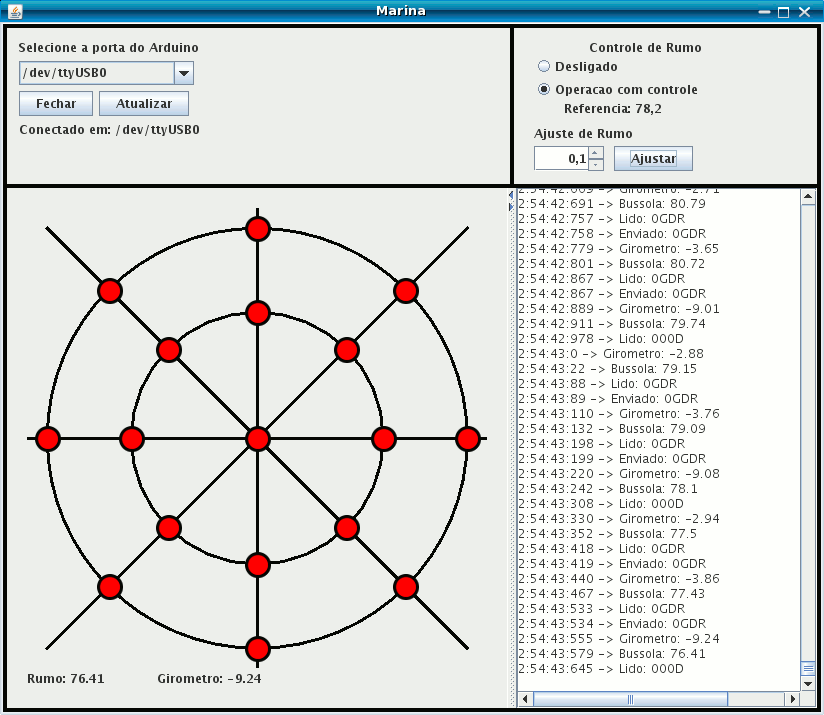Close the Marina window
This screenshot has height=715, width=824.
click(804, 12)
